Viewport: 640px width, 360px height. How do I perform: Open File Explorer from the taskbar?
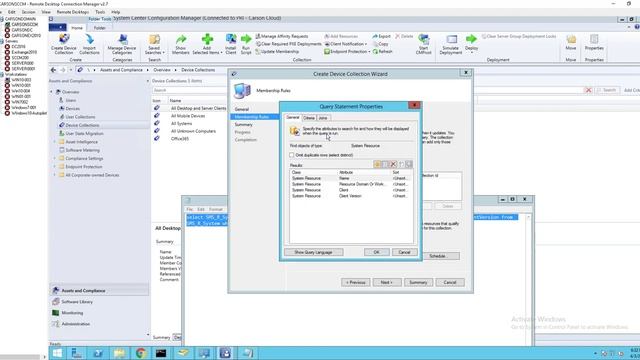click(x=120, y=353)
